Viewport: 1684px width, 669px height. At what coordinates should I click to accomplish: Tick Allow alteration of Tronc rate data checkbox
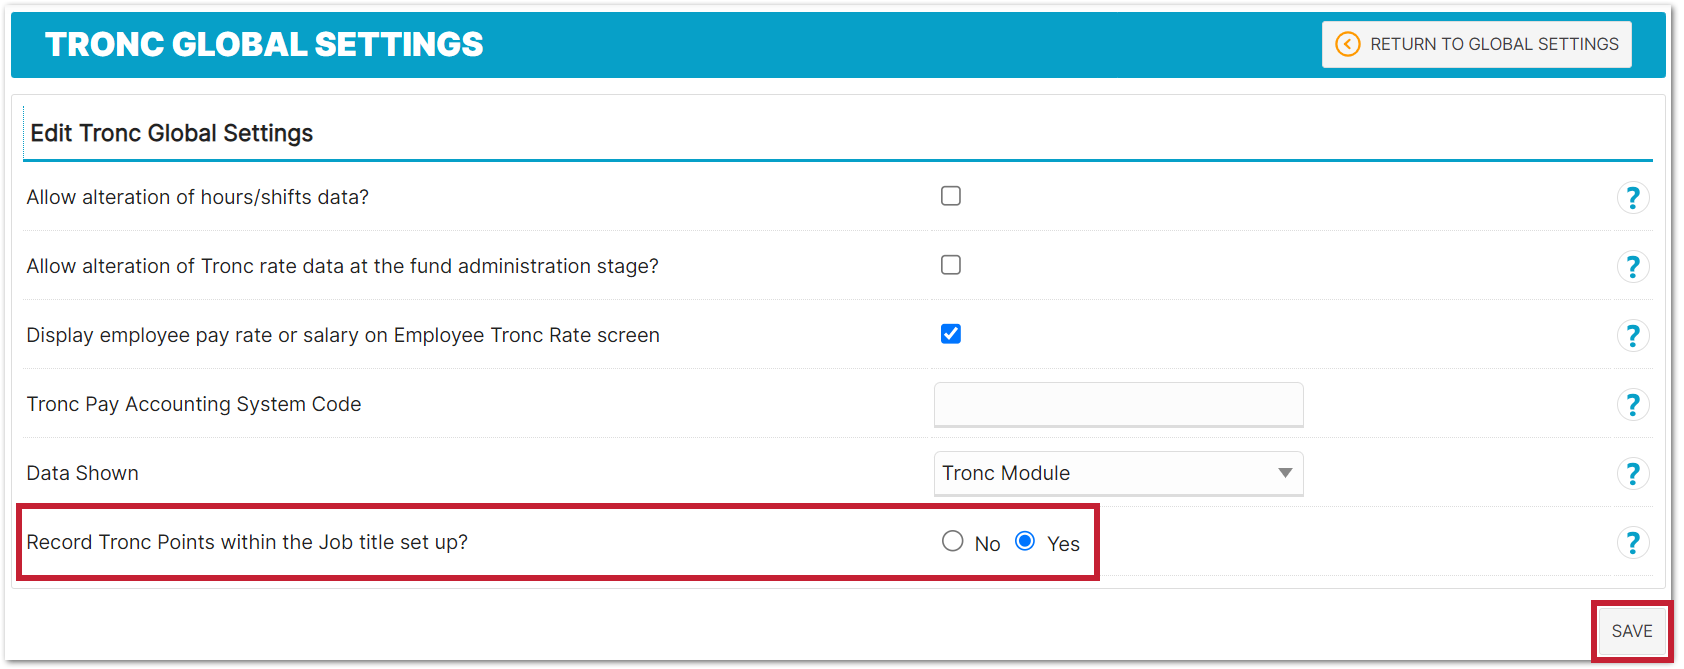(951, 265)
